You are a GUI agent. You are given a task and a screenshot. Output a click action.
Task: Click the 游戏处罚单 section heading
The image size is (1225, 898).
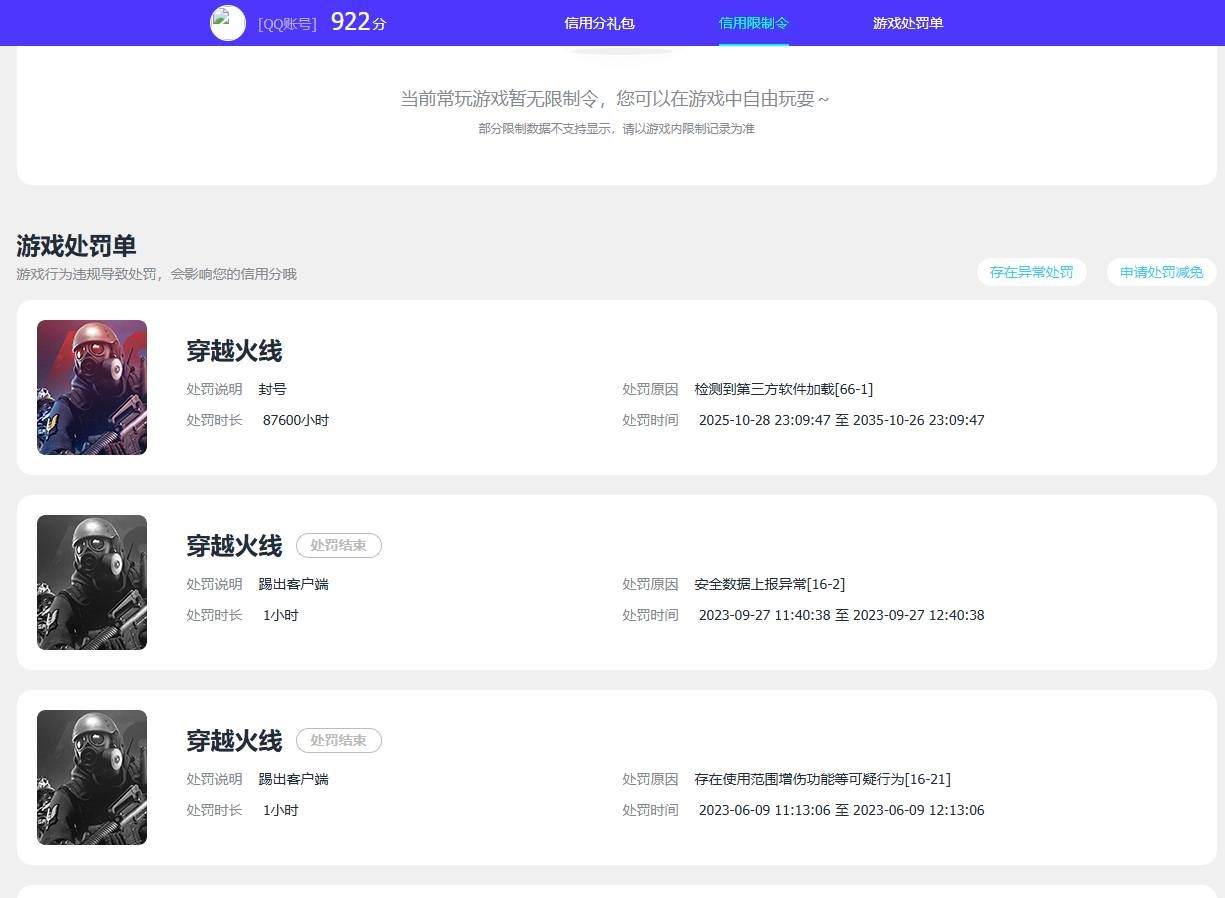tap(76, 246)
